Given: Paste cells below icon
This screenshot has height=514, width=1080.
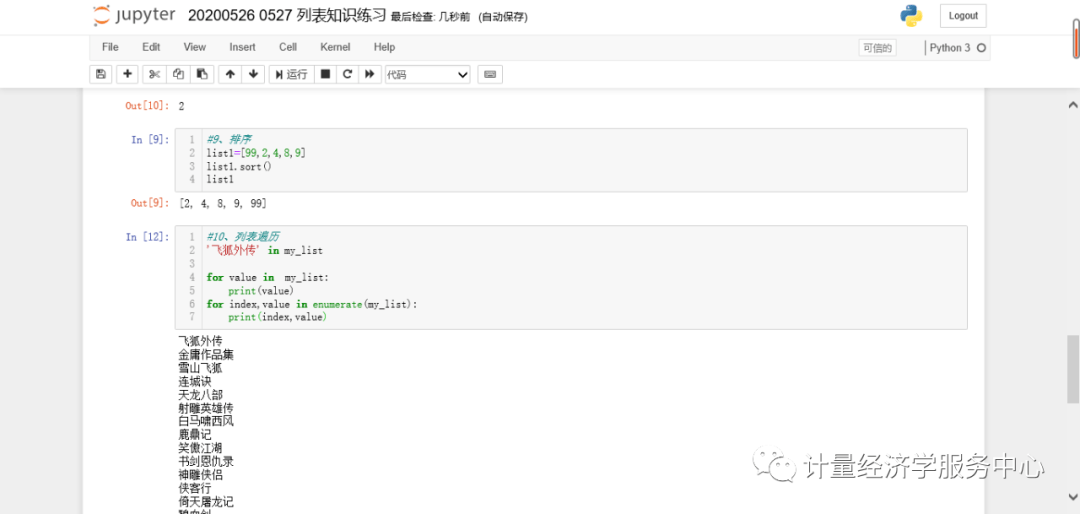Looking at the screenshot, I should [202, 74].
